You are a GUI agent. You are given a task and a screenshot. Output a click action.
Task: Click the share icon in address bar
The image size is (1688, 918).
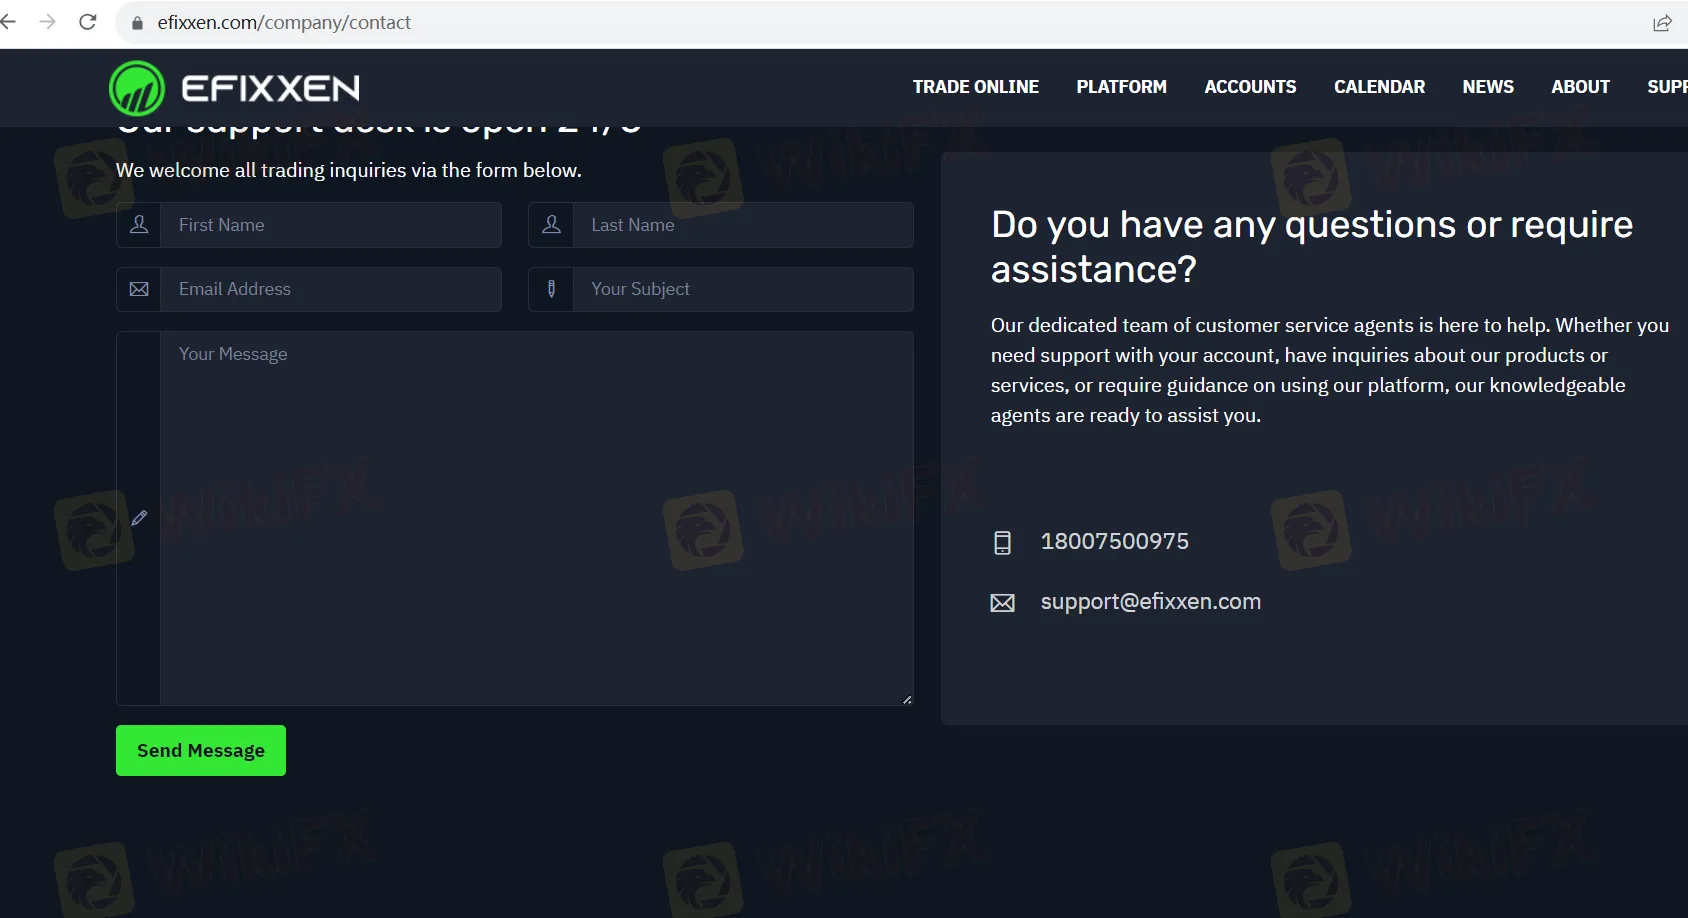[1662, 23]
